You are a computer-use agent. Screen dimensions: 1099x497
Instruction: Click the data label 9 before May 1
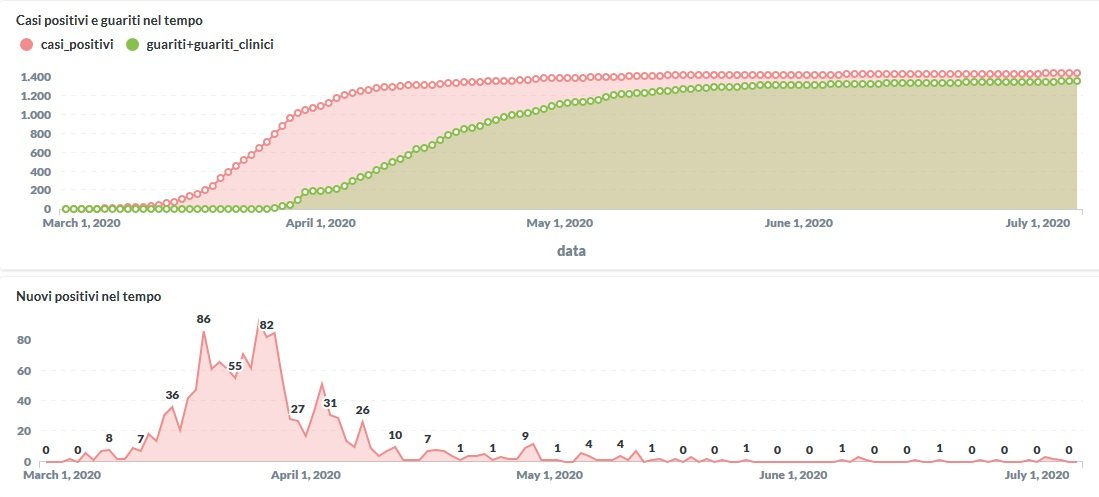pos(525,436)
